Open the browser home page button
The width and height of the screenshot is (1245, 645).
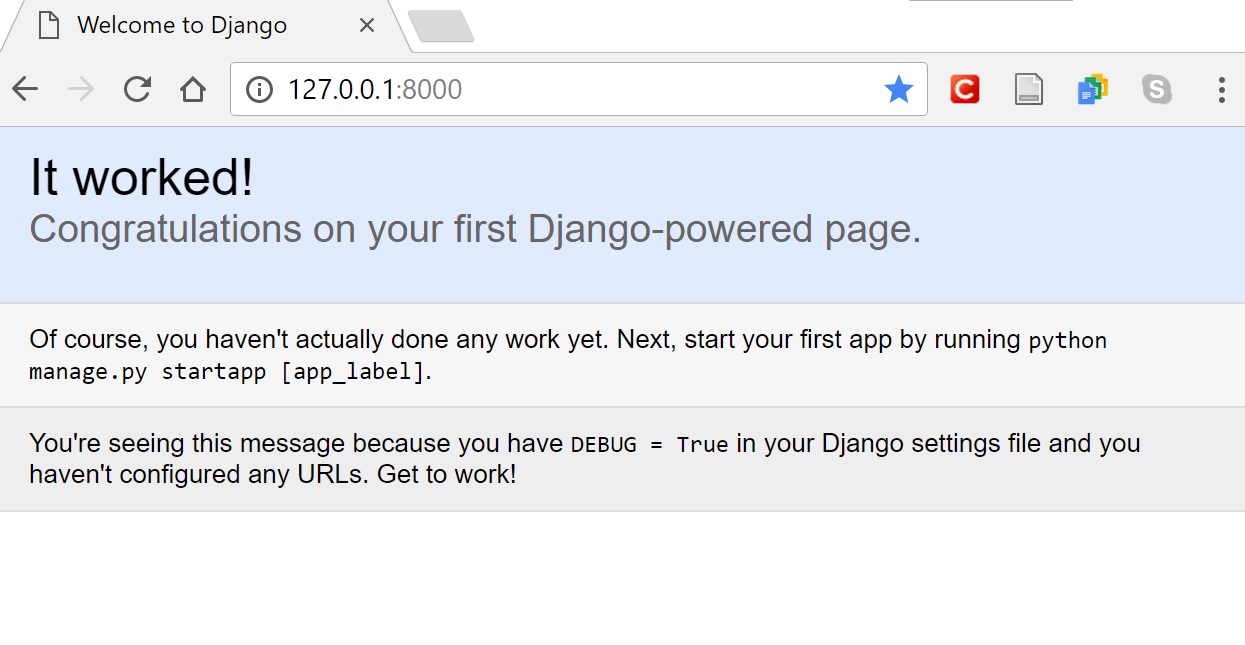coord(193,90)
